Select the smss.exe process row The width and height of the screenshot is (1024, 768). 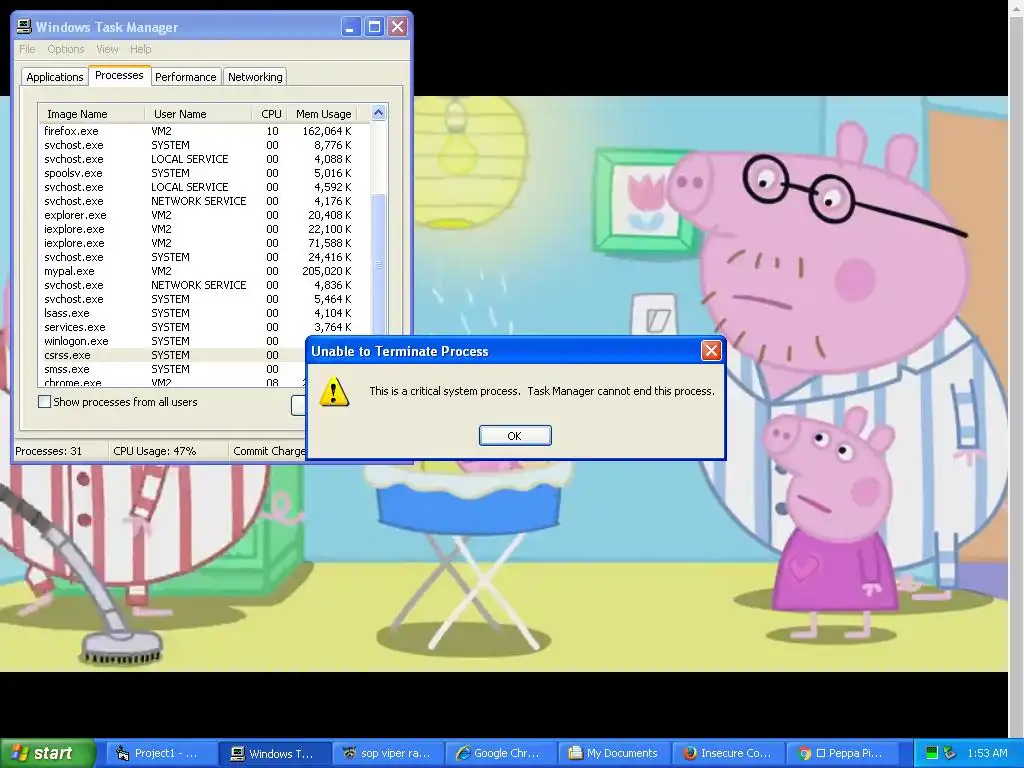click(173, 369)
